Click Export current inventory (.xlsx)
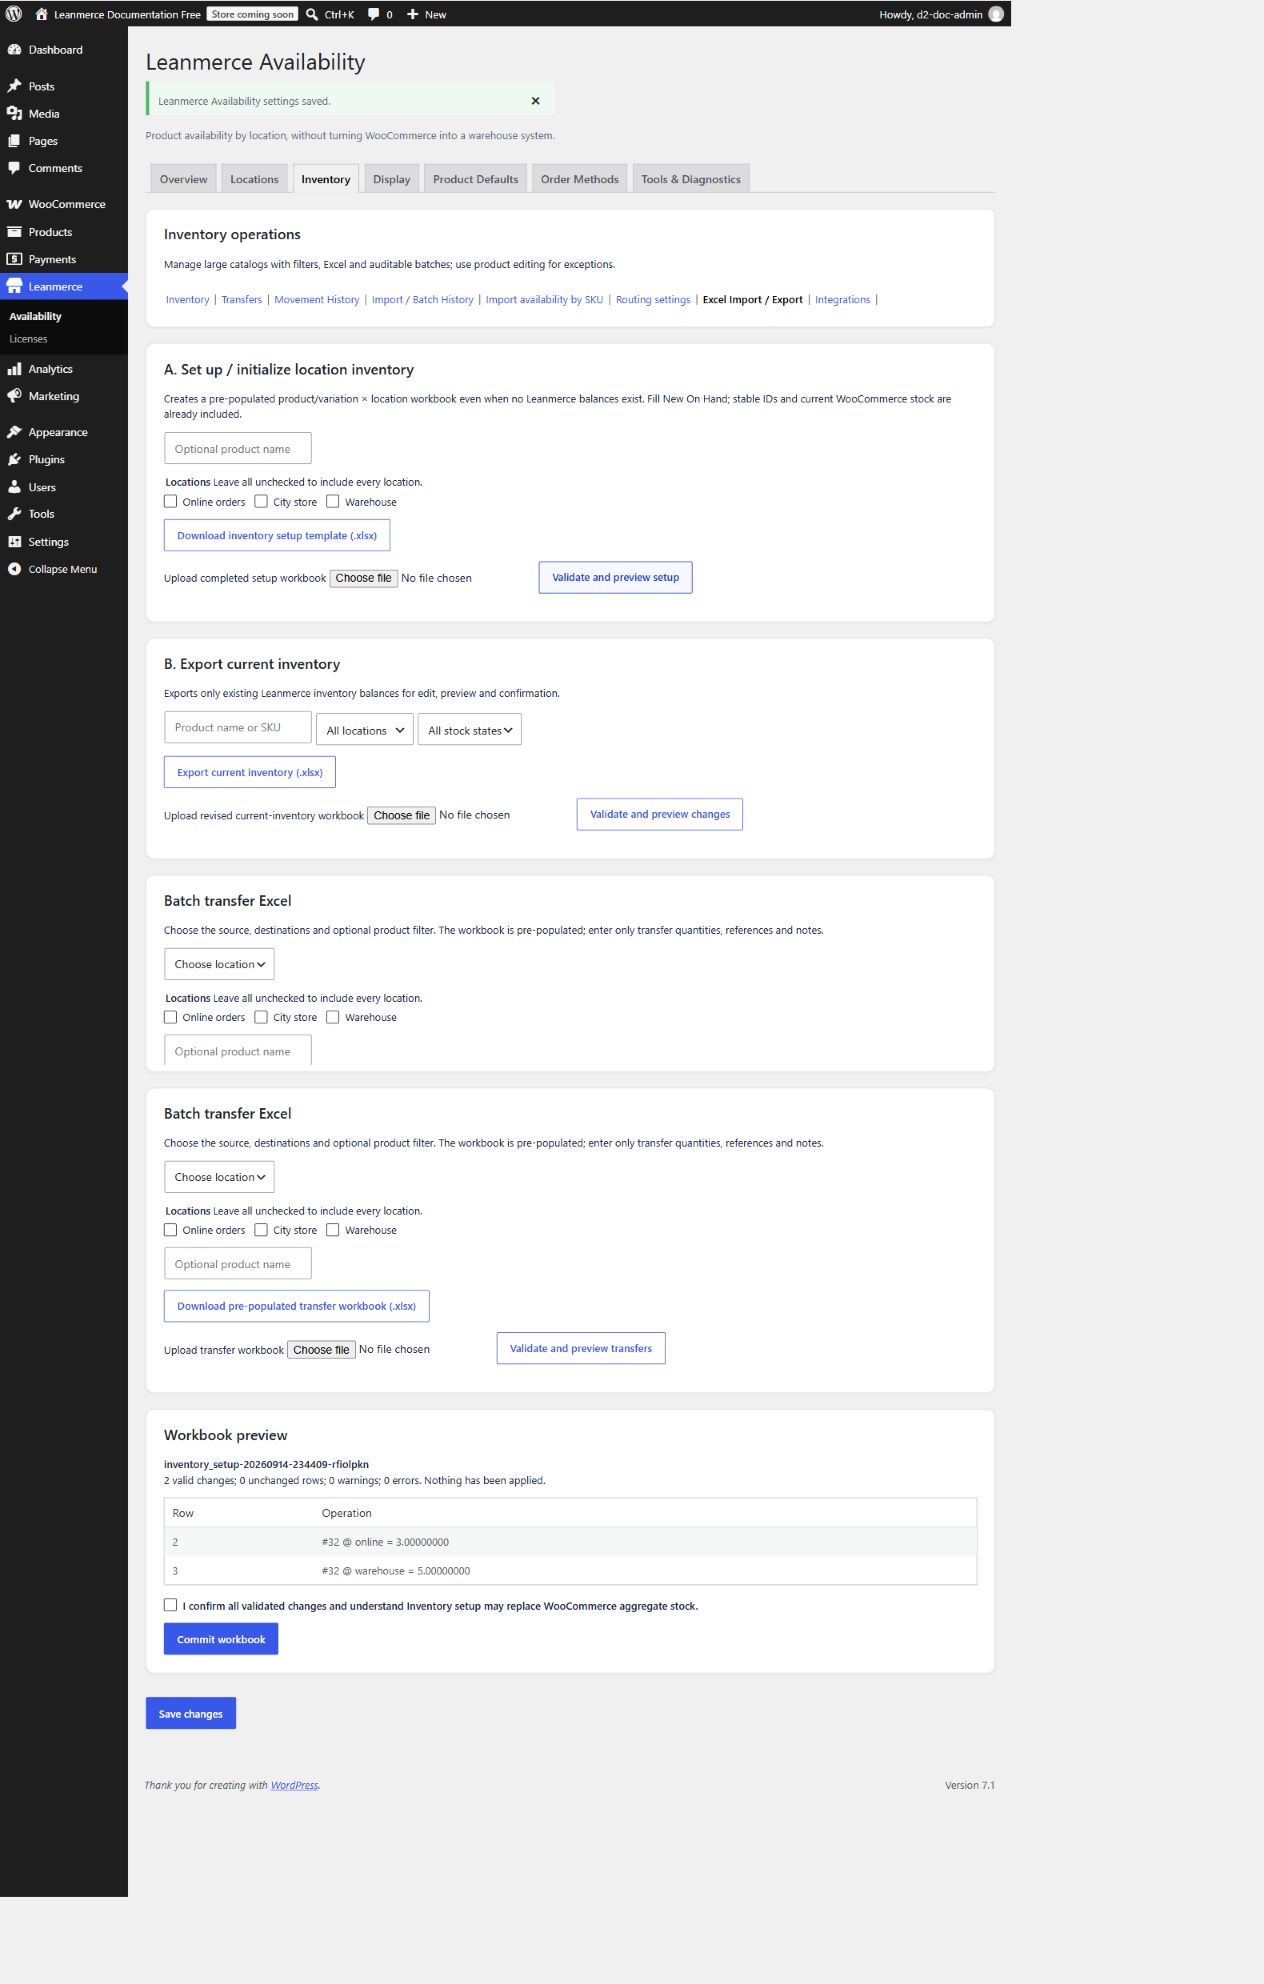The height and width of the screenshot is (1984, 1264). point(250,772)
